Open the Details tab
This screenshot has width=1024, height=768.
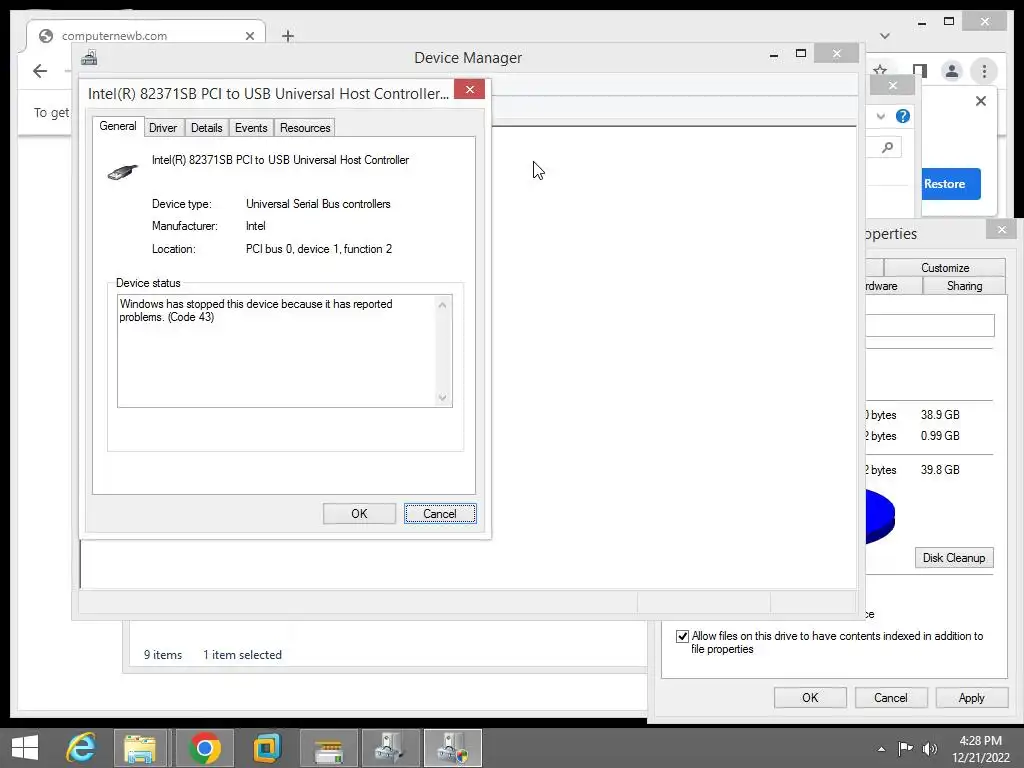pos(206,128)
